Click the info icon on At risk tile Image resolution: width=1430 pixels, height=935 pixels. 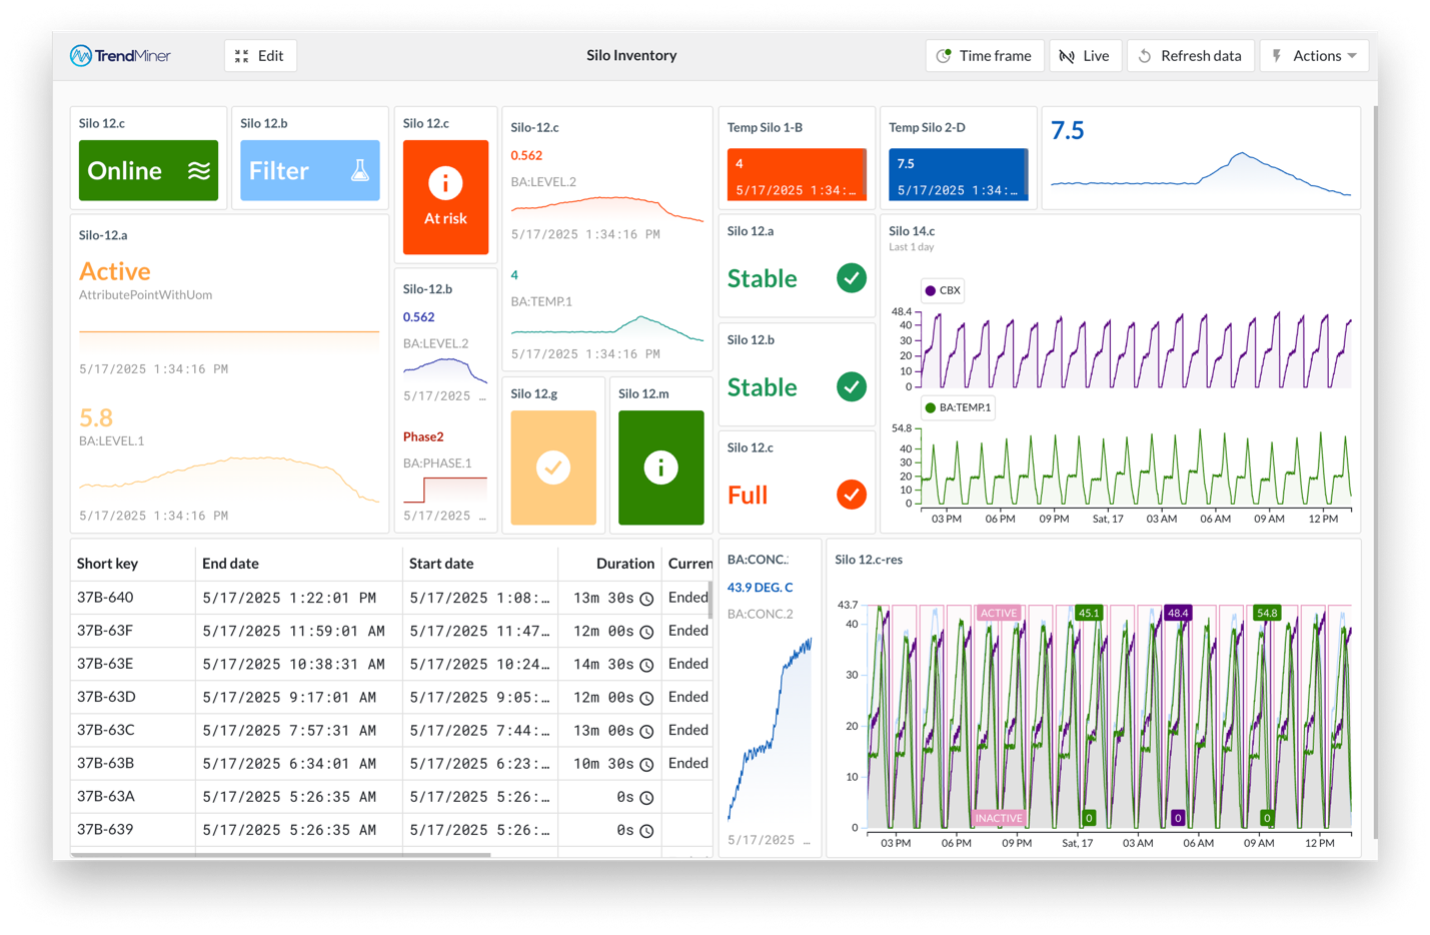point(445,183)
